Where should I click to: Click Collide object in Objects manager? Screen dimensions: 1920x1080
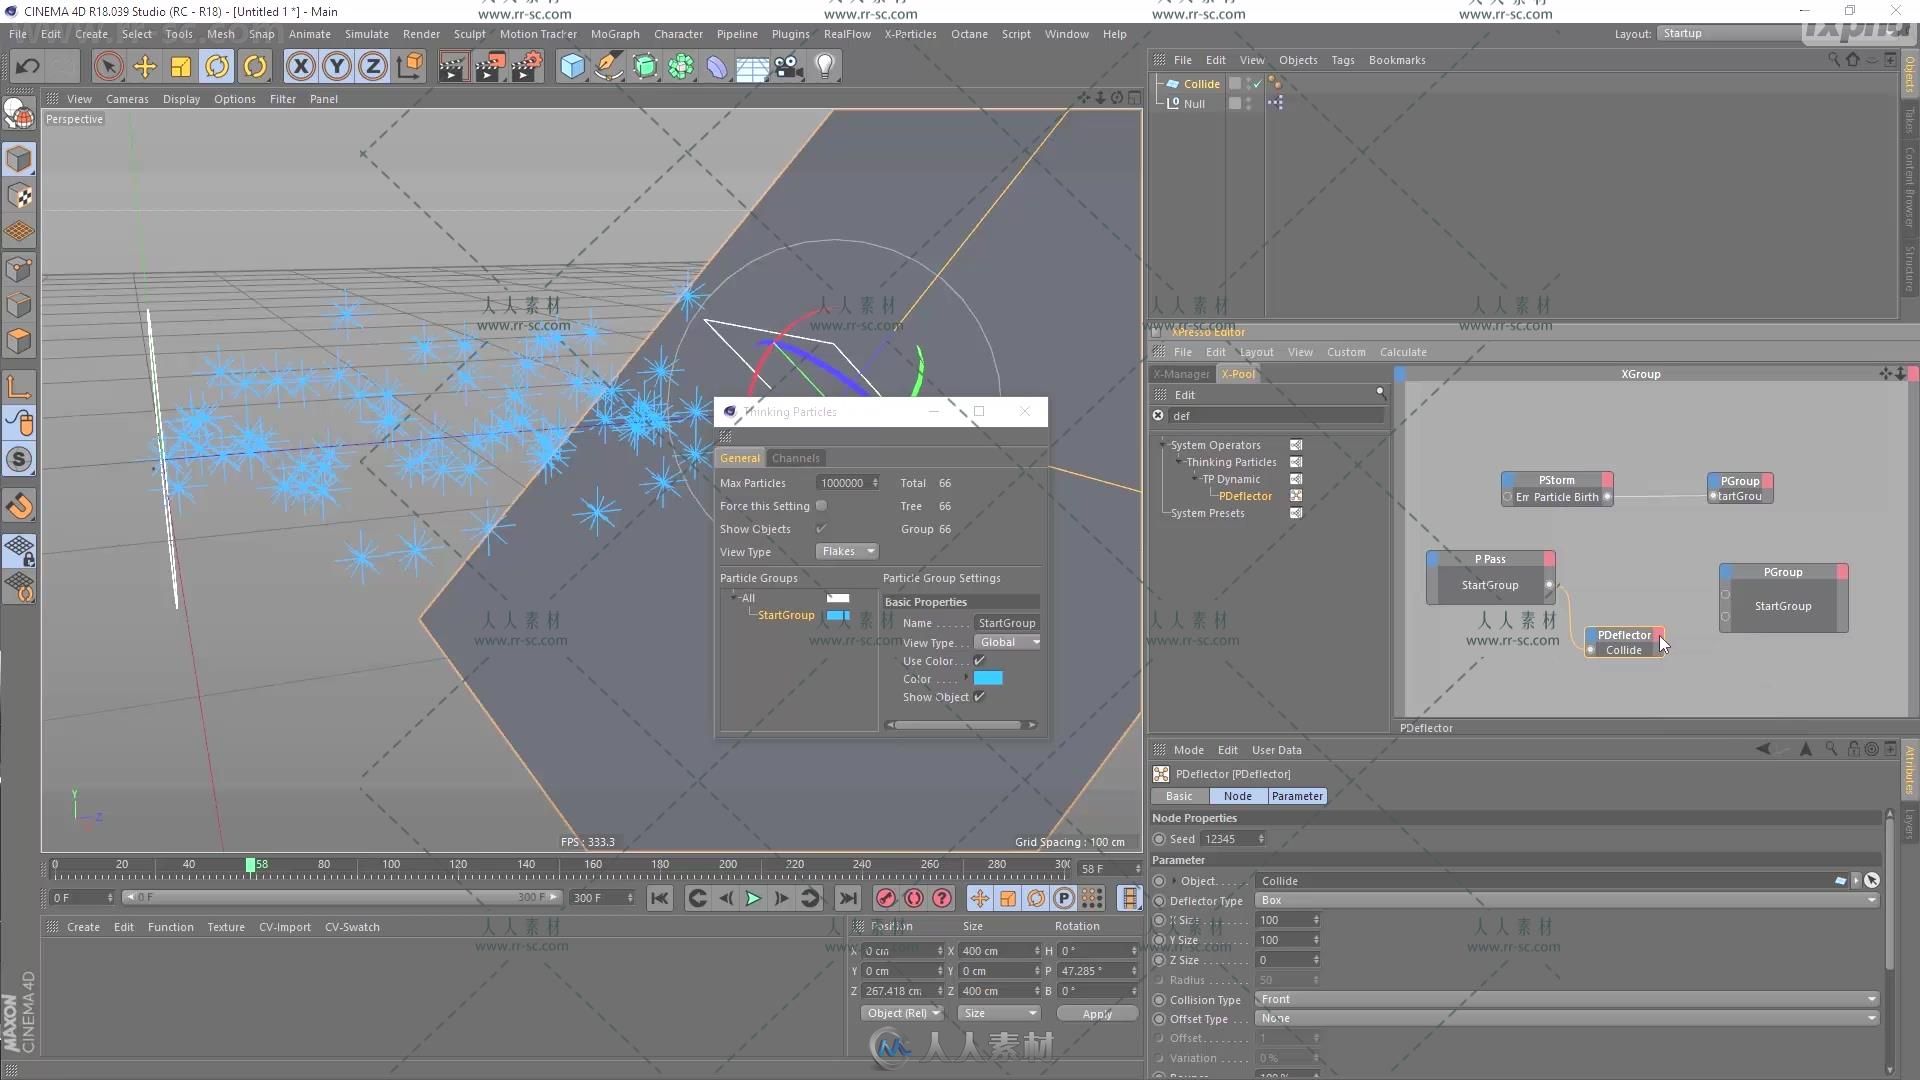tap(1201, 84)
